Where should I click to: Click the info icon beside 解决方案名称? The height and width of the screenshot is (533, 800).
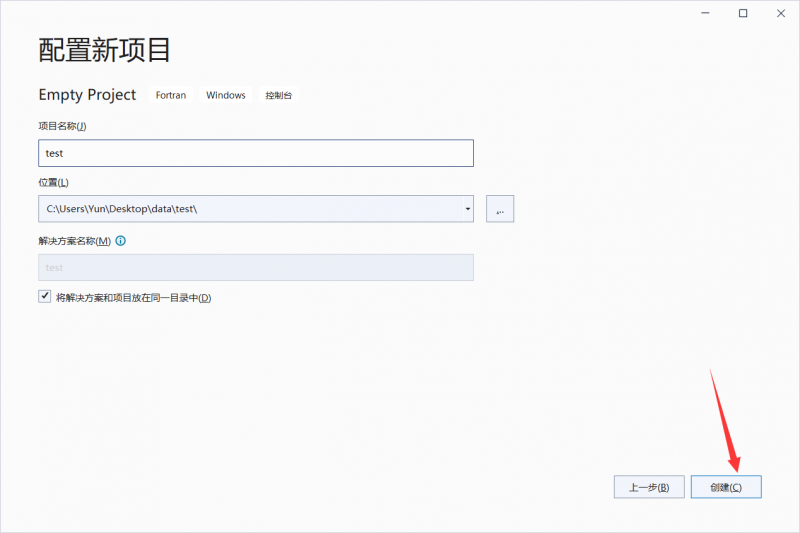(x=121, y=241)
